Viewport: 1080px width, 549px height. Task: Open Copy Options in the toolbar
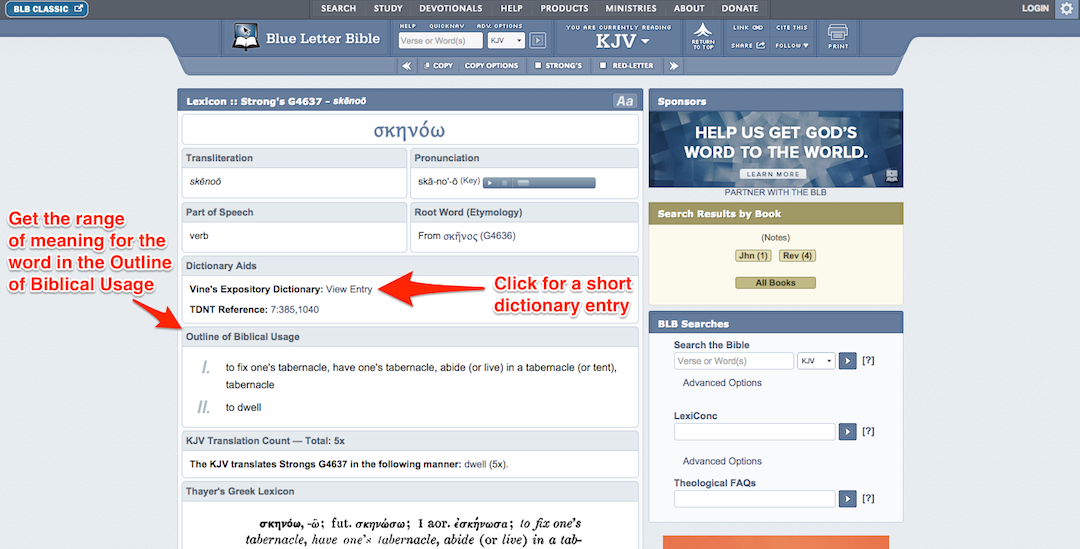[491, 65]
